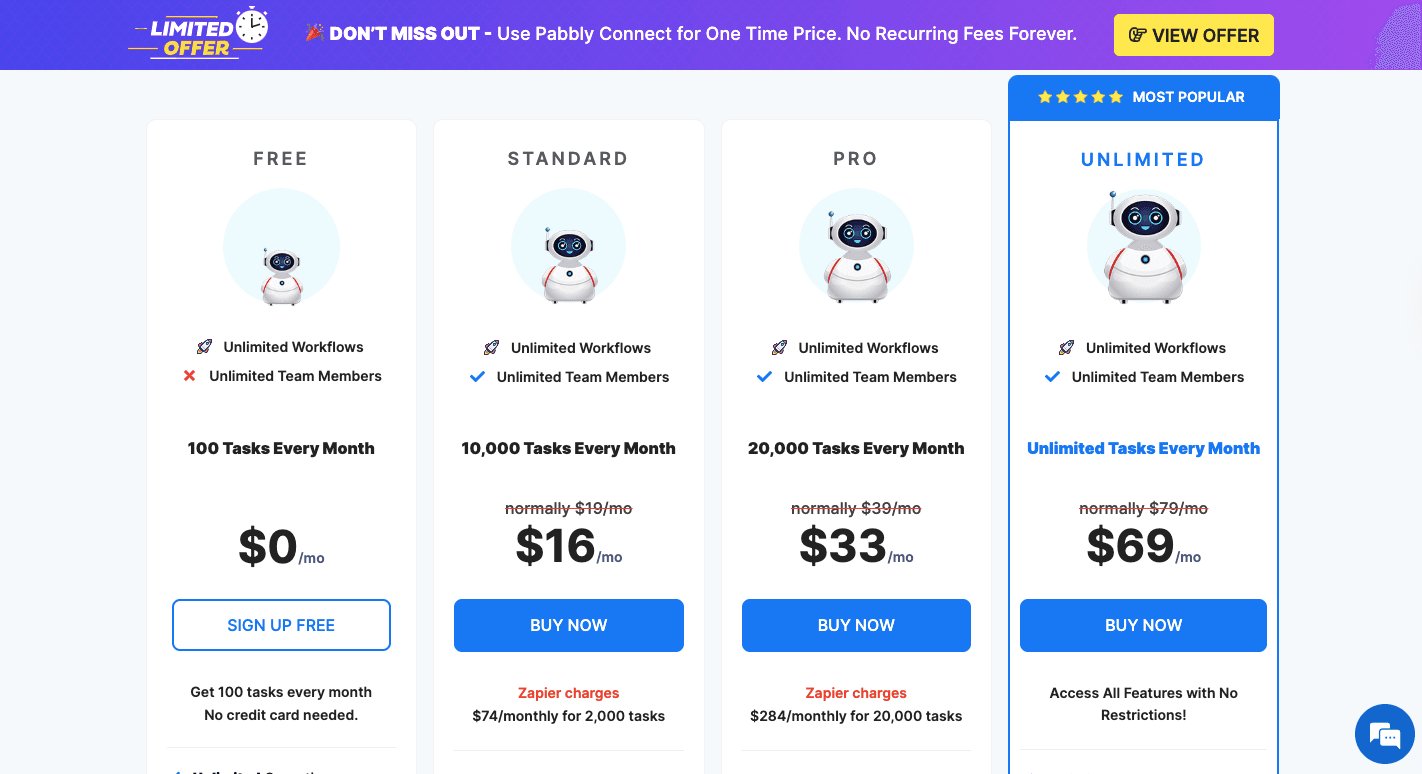Open the chat bubble in the bottom corner
Viewport: 1422px width, 774px height.
(x=1384, y=733)
